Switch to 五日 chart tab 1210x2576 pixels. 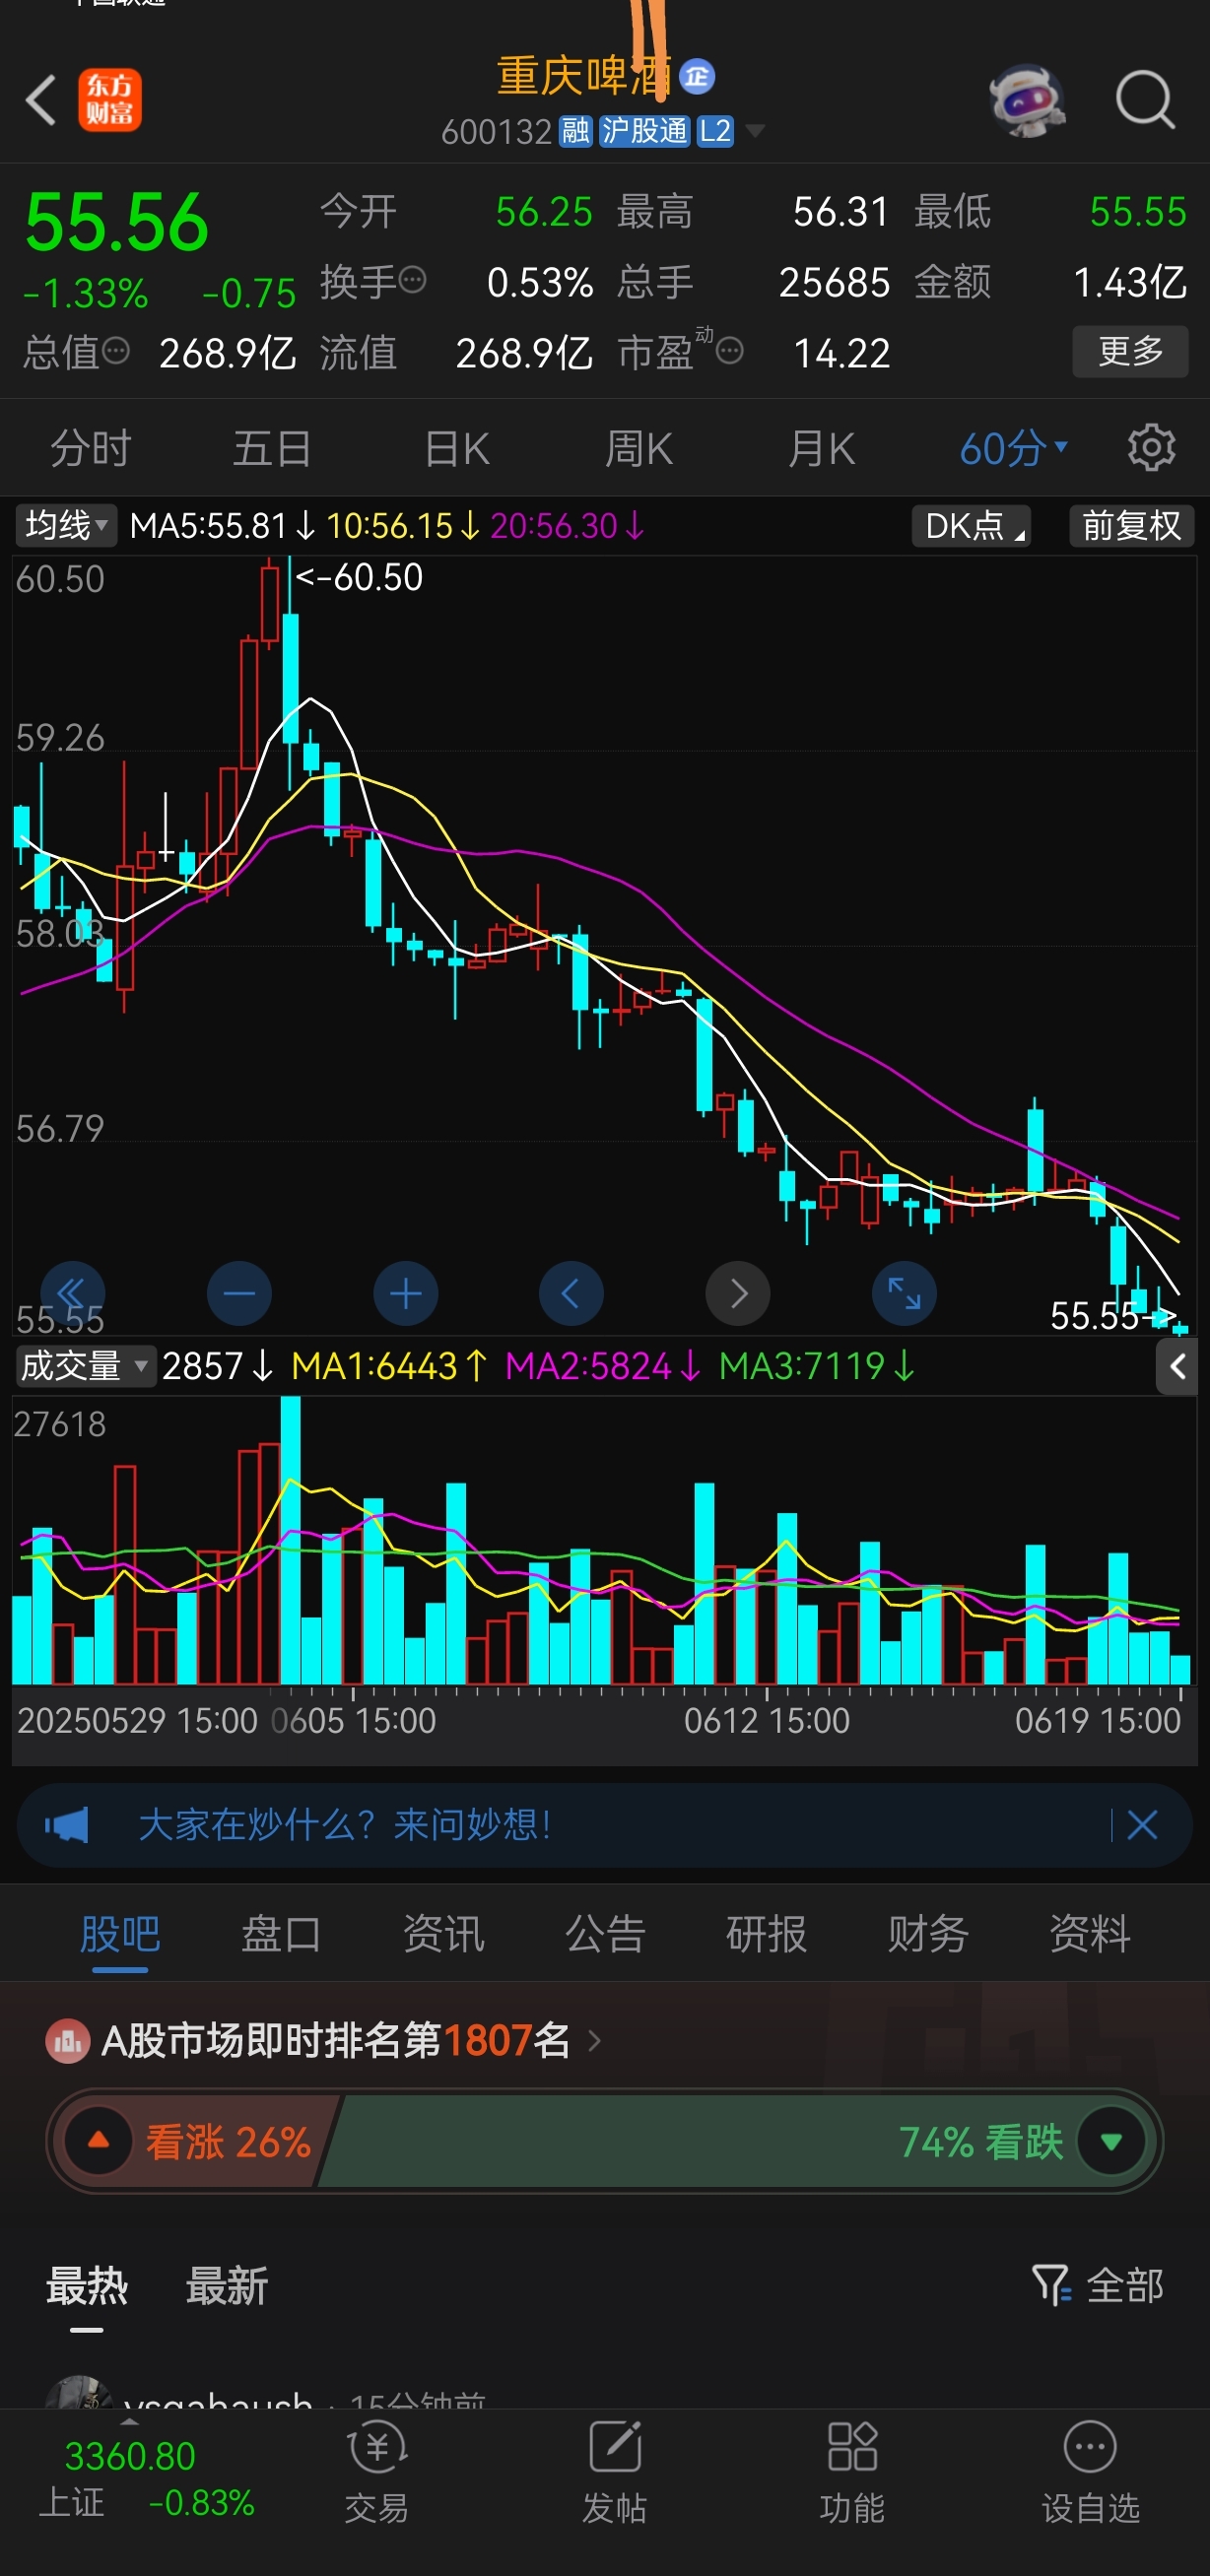click(x=272, y=448)
